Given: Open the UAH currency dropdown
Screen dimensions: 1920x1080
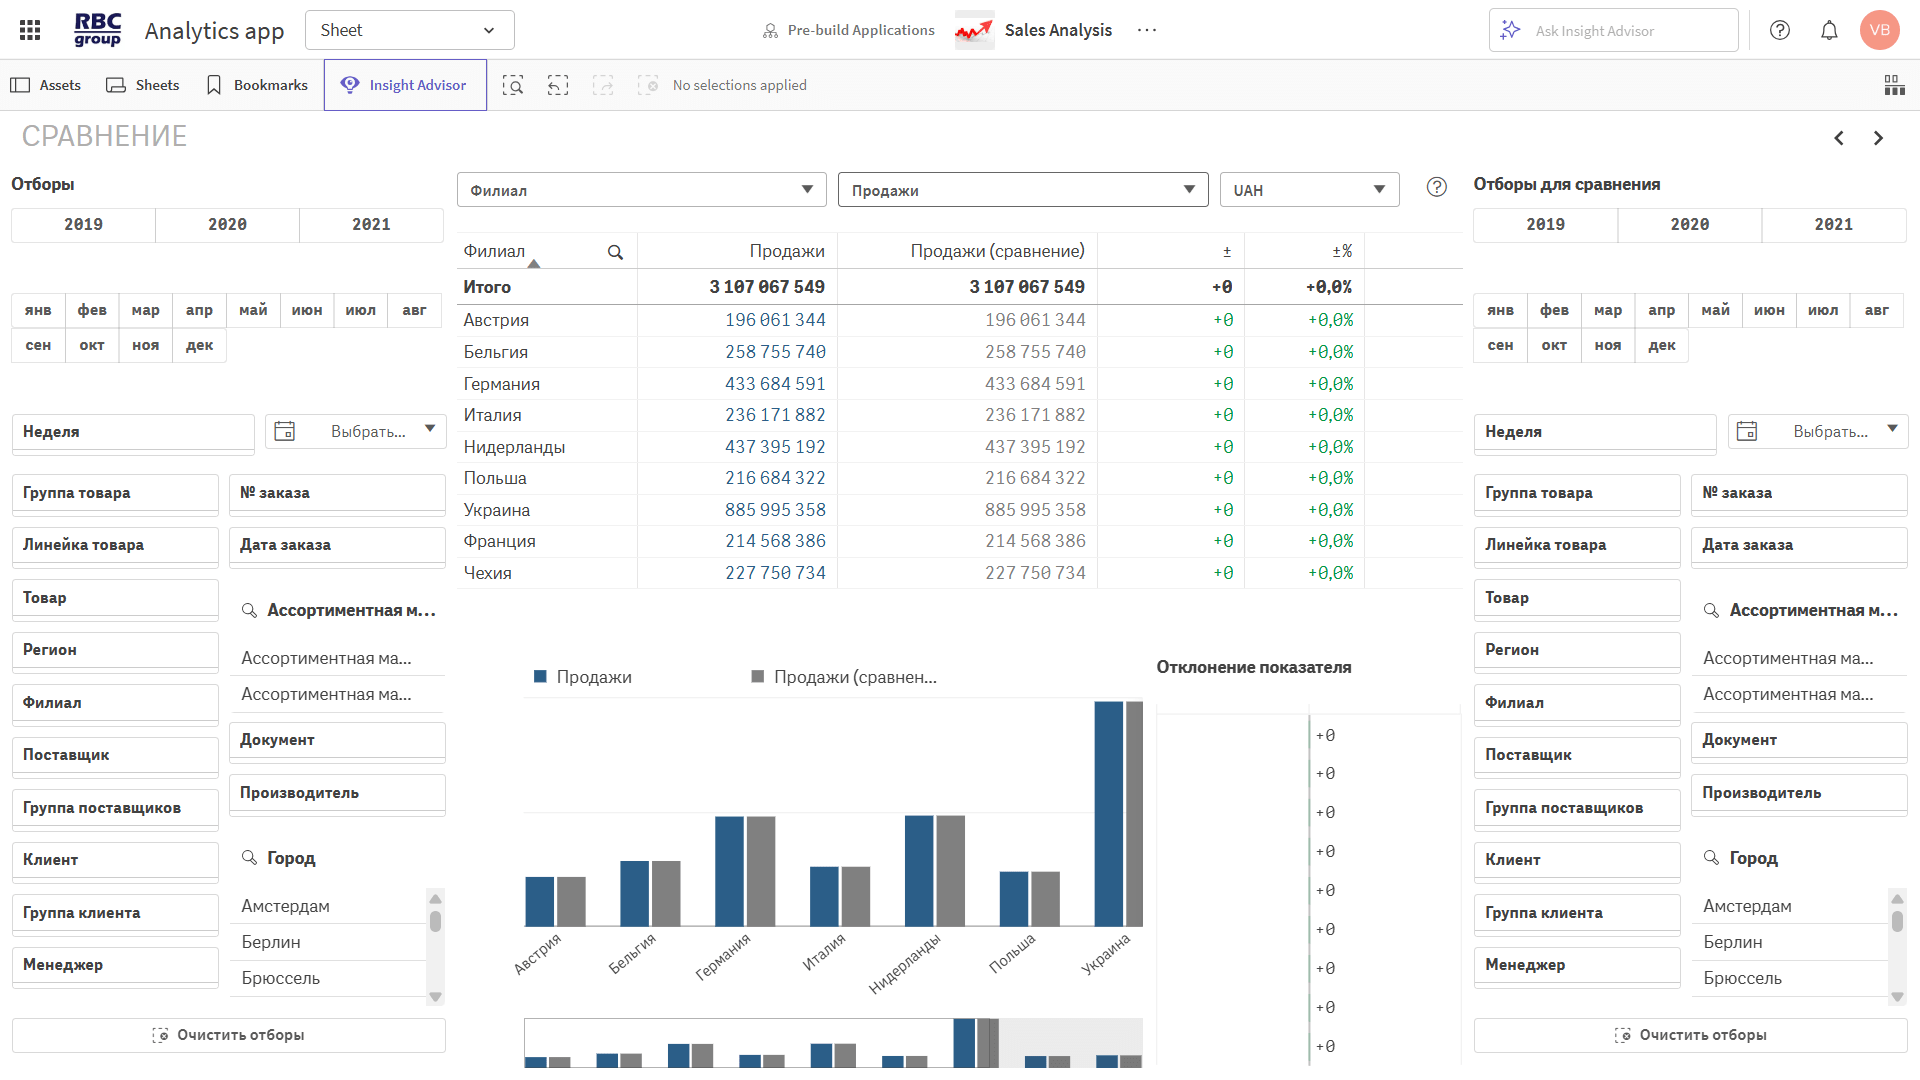Looking at the screenshot, I should [x=1308, y=190].
